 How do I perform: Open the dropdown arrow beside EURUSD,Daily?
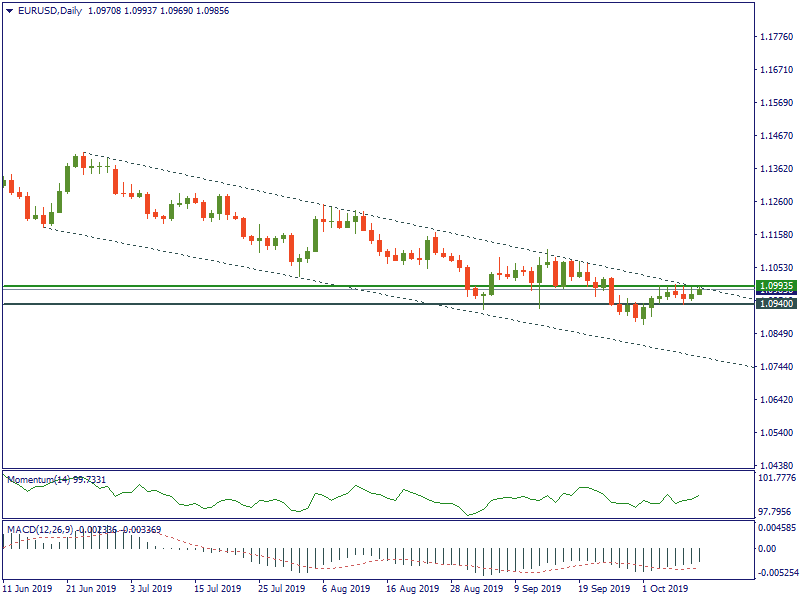click(x=9, y=11)
